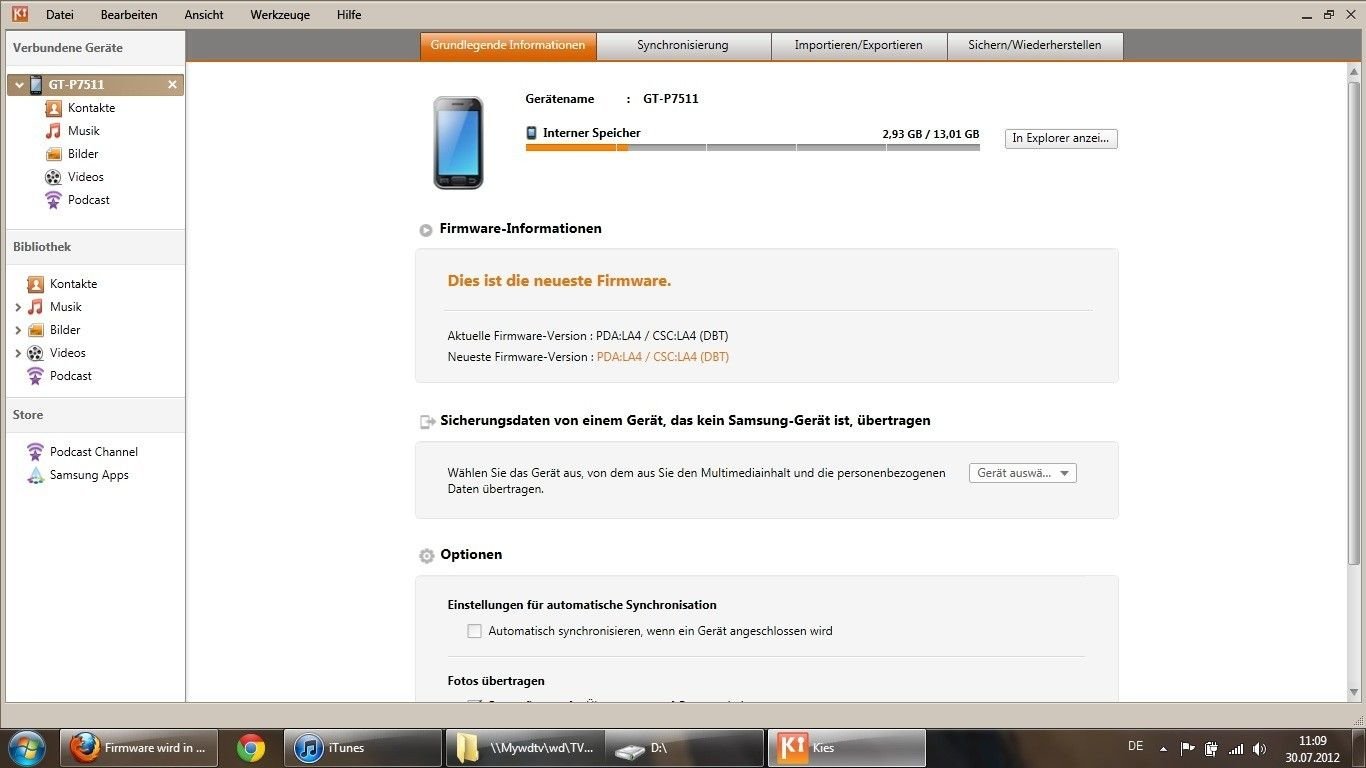Click the Optionen gear icon
1366x768 pixels.
(427, 556)
